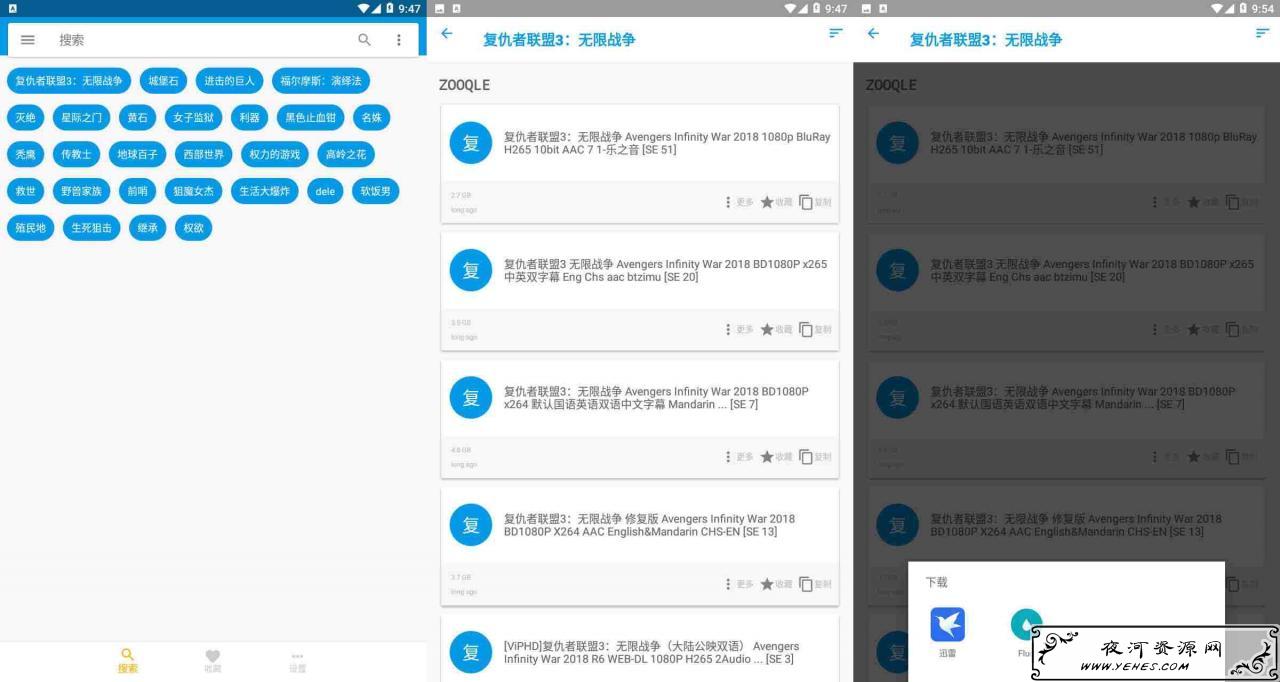The width and height of the screenshot is (1280, 682).
Task: Tap the 权力的游戏 chip
Action: point(275,155)
